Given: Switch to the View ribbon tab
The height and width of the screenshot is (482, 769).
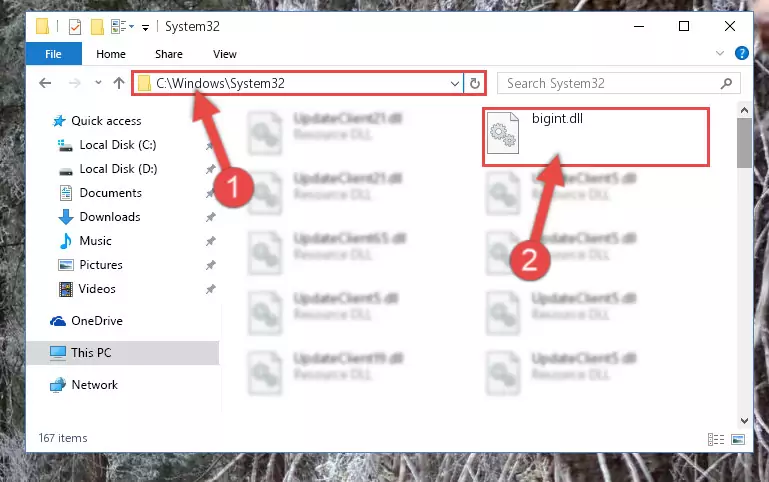Looking at the screenshot, I should (x=225, y=54).
